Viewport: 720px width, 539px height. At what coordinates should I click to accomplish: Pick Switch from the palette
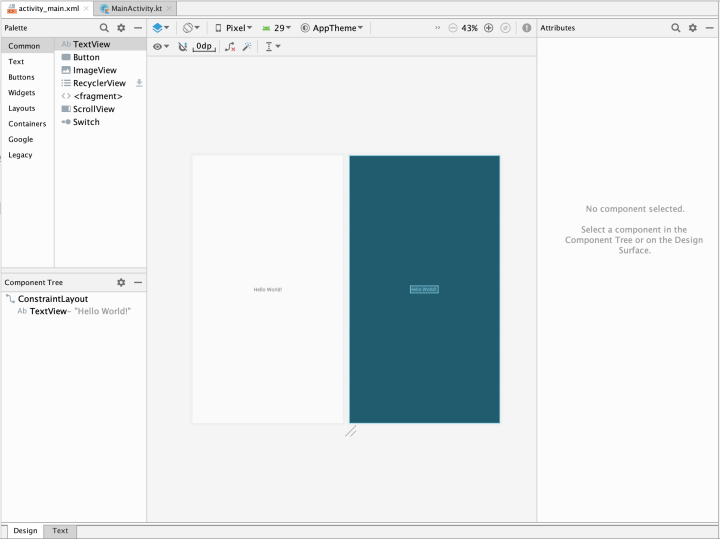[101, 122]
